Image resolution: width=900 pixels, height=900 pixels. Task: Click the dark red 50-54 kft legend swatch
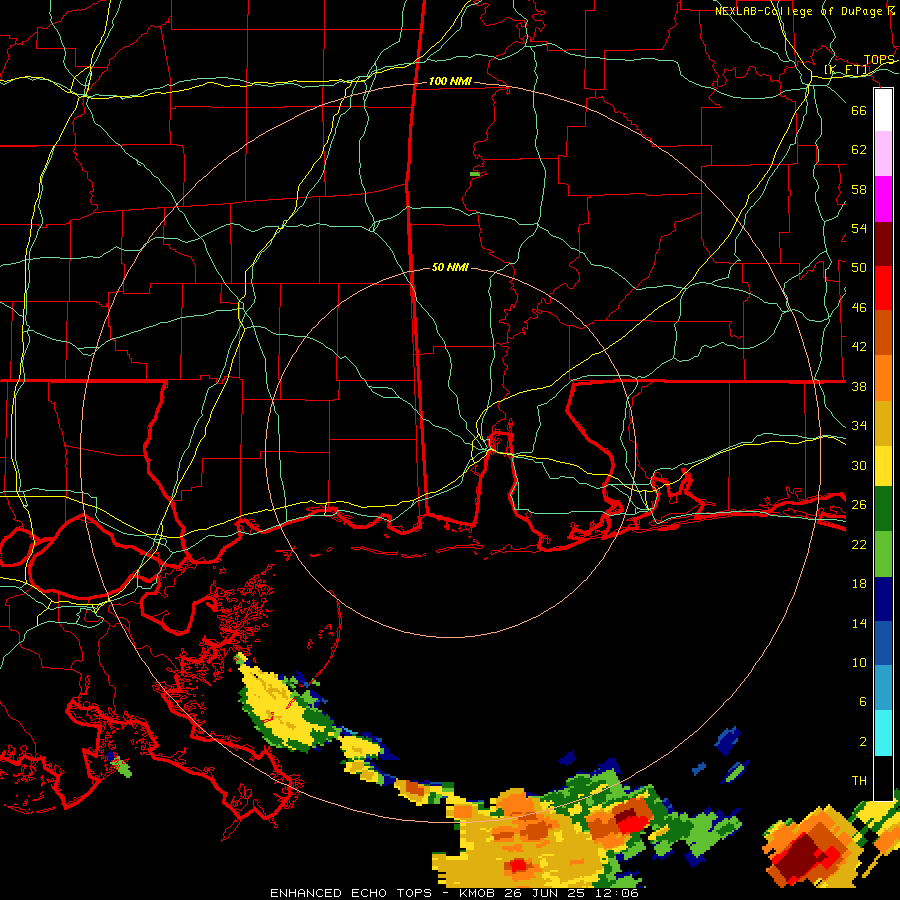tap(883, 243)
